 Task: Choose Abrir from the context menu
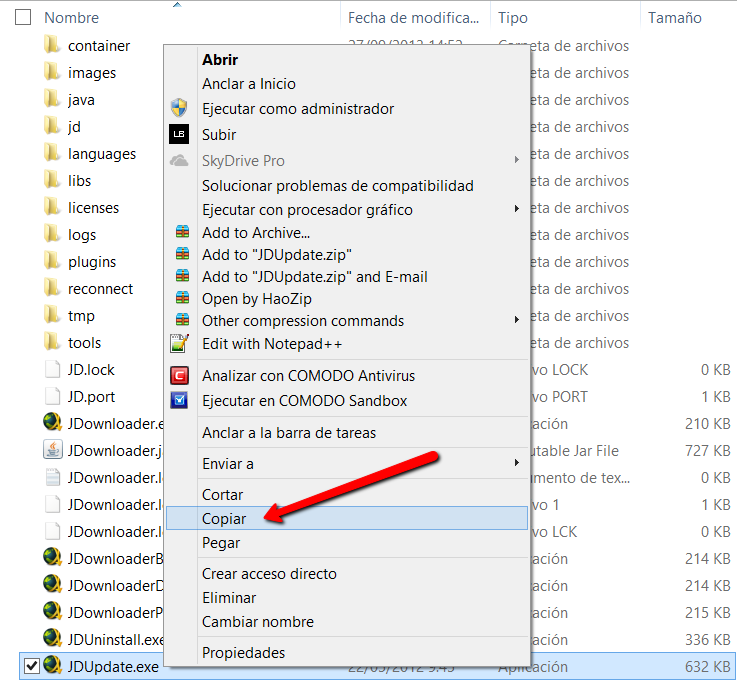click(220, 60)
